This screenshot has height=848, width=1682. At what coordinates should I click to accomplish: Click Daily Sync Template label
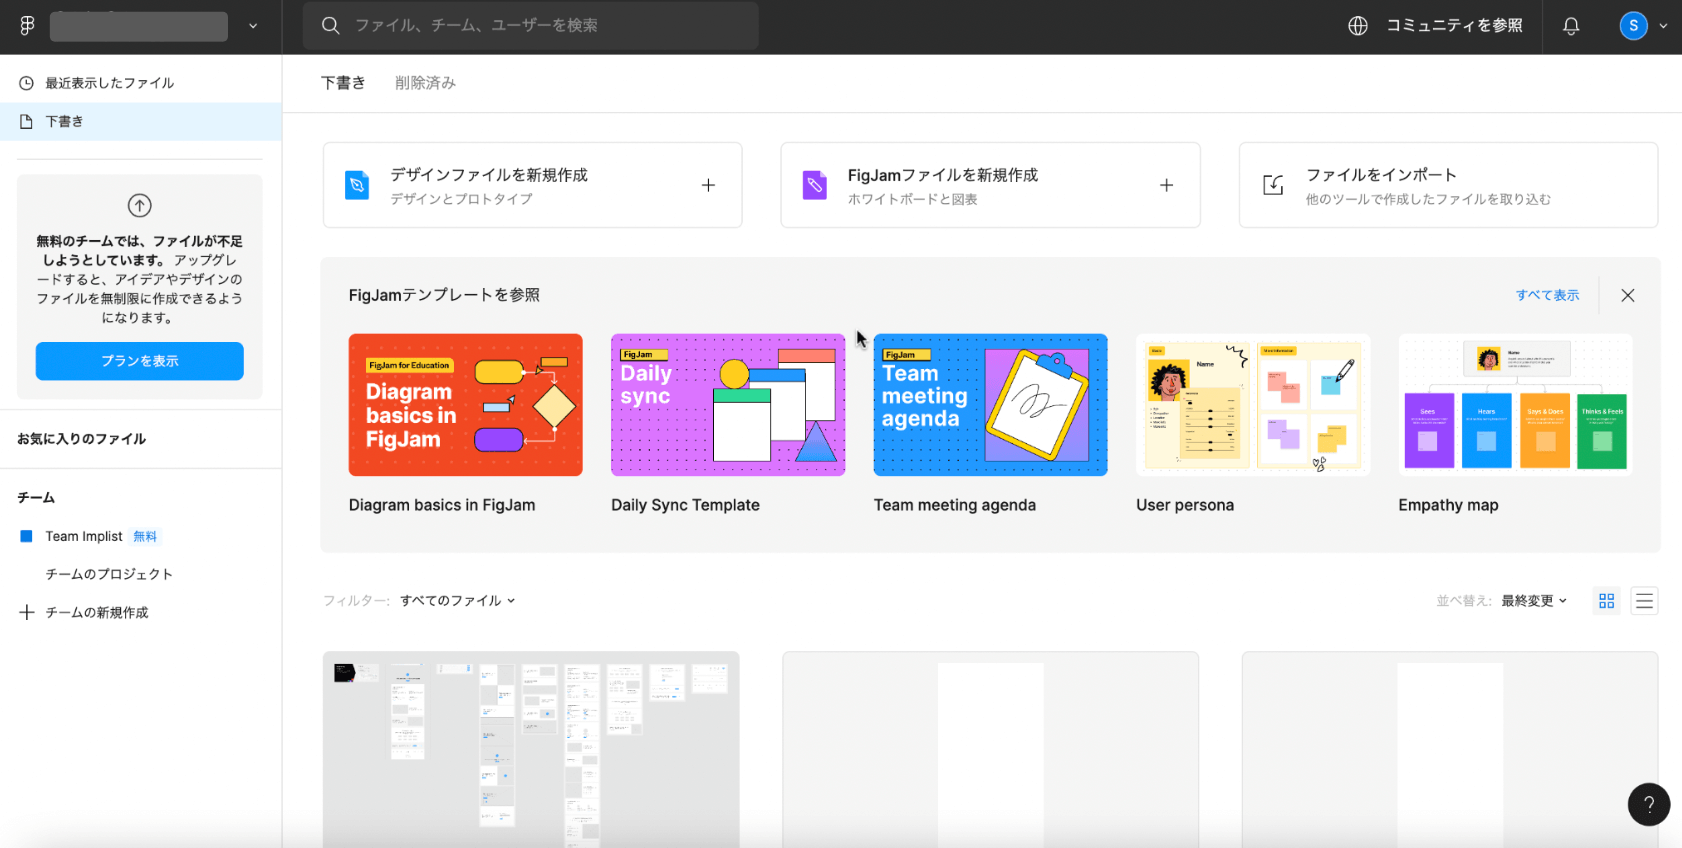click(x=685, y=505)
